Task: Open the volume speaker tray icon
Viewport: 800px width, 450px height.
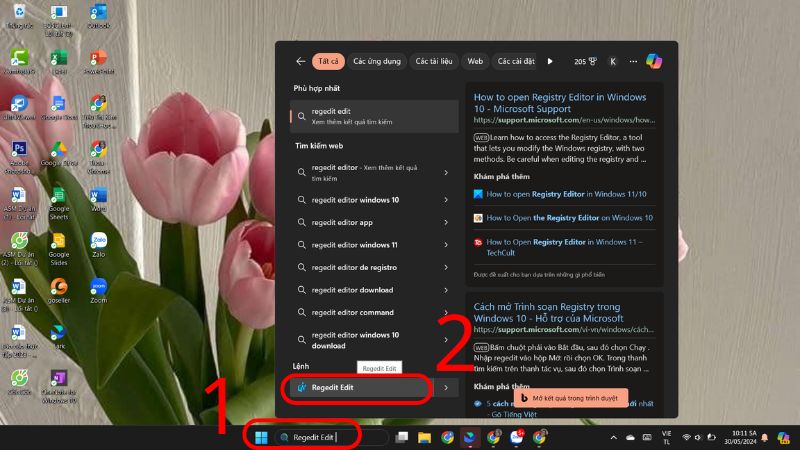Action: (698, 437)
